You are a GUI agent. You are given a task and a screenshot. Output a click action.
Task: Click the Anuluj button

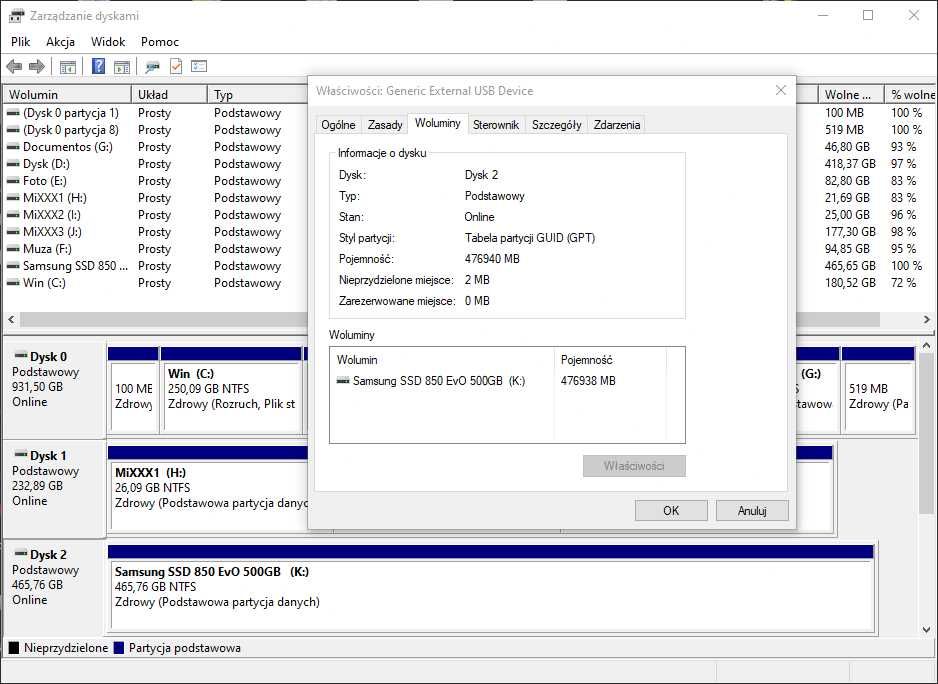tap(752, 510)
